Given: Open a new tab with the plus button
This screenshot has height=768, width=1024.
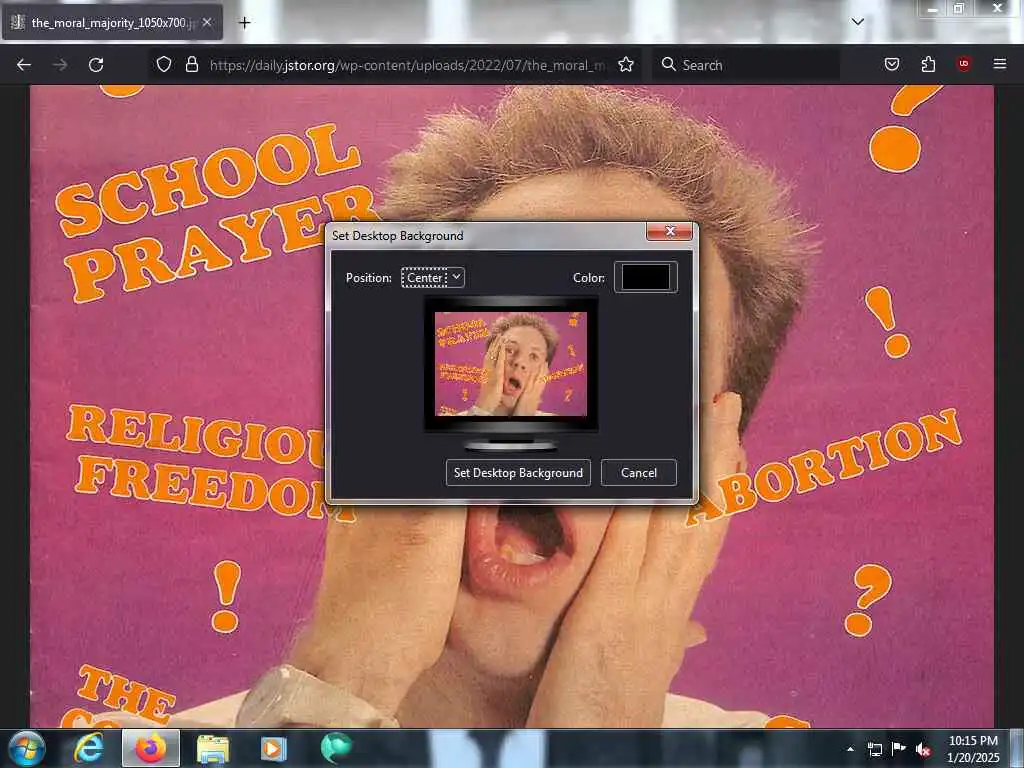Looking at the screenshot, I should (x=244, y=23).
